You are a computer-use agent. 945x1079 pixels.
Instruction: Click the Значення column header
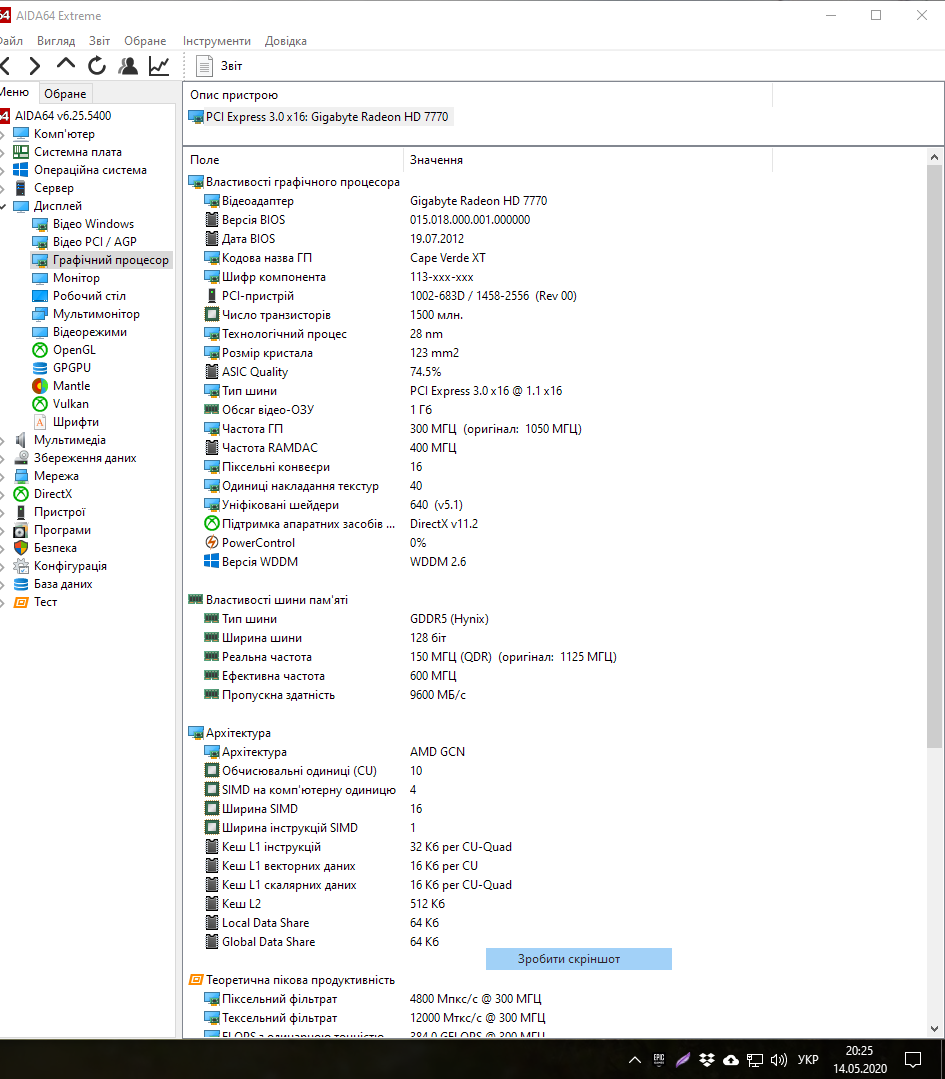point(588,160)
